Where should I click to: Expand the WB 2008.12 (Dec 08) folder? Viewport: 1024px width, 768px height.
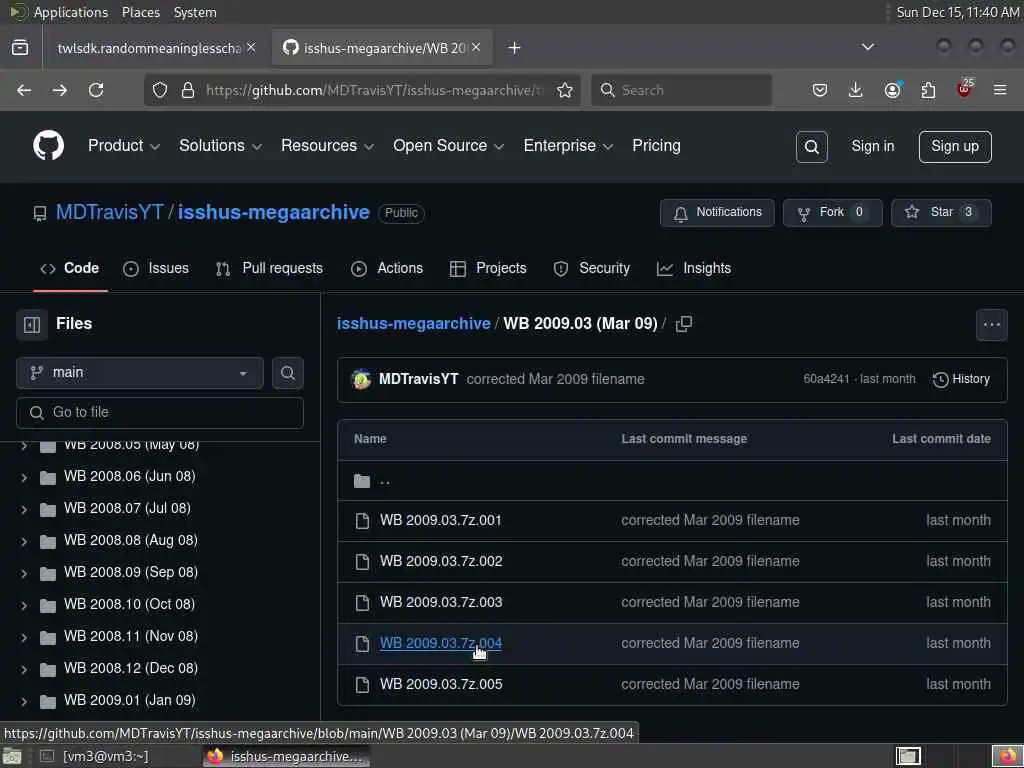click(24, 669)
